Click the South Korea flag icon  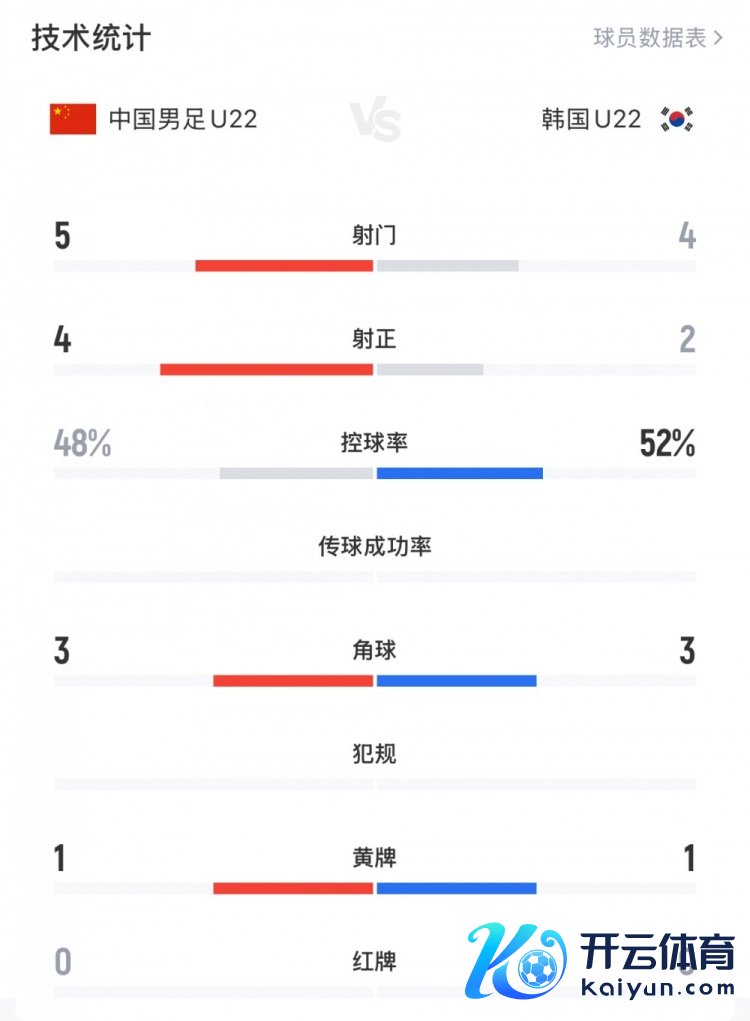click(x=677, y=120)
